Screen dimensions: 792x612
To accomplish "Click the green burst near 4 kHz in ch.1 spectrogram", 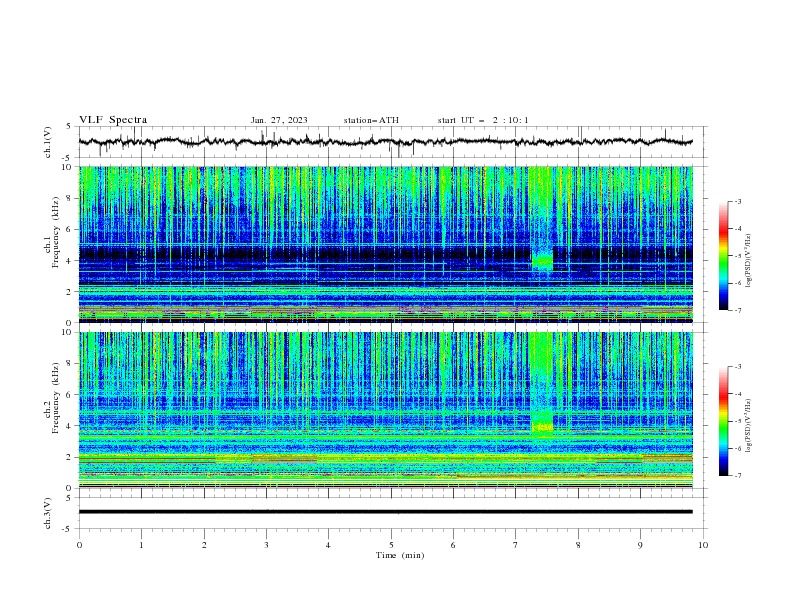I will coord(542,262).
